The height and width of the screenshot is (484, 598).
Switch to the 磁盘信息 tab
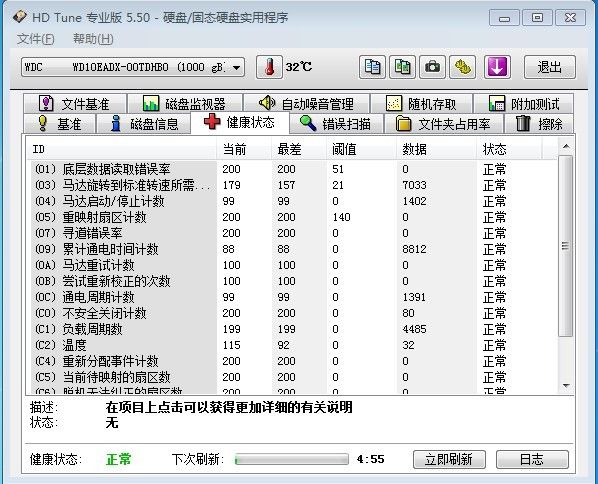click(144, 124)
